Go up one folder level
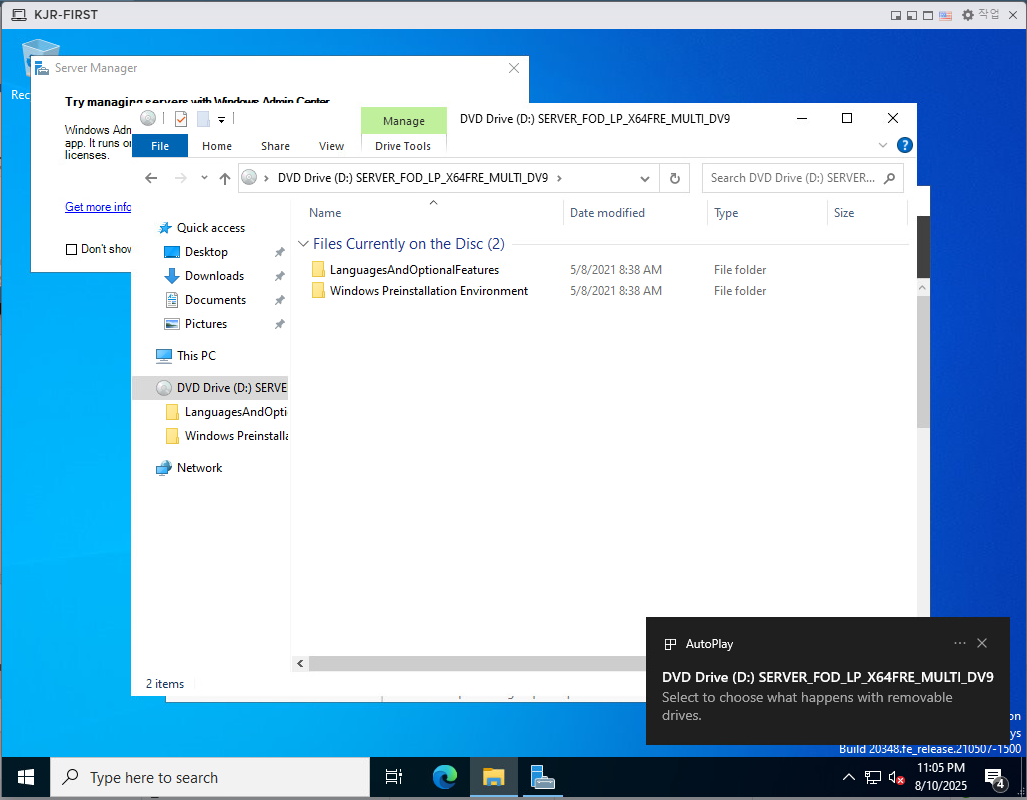 tap(225, 178)
